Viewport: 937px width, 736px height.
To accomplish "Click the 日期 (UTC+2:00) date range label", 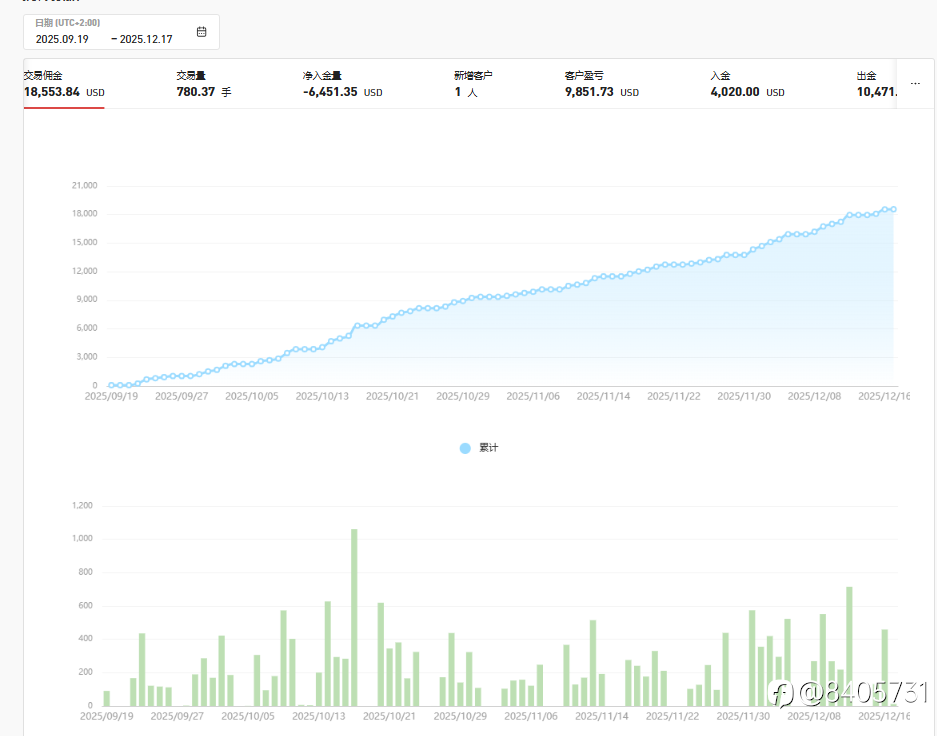I will point(68,23).
